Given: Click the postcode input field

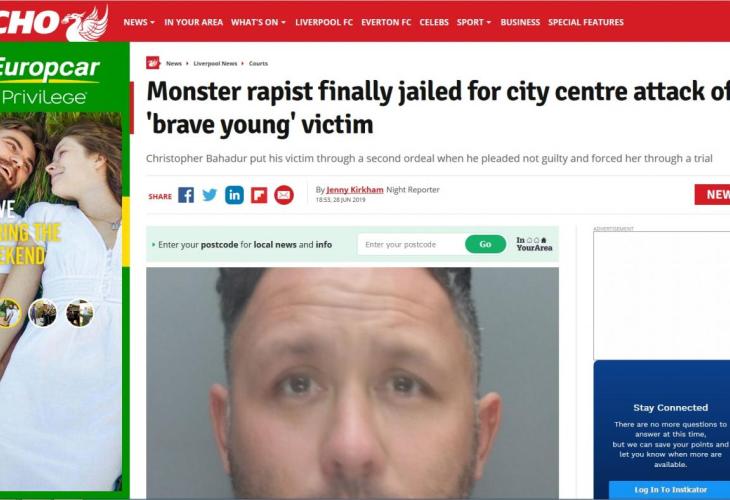Looking at the screenshot, I should pyautogui.click(x=411, y=244).
